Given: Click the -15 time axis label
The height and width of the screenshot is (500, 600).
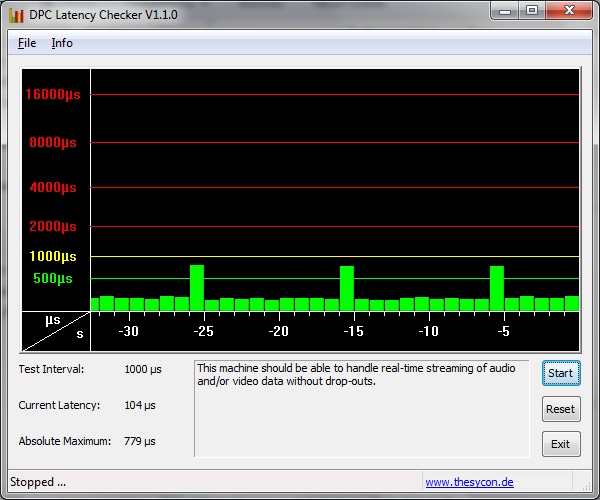Looking at the screenshot, I should (x=354, y=331).
